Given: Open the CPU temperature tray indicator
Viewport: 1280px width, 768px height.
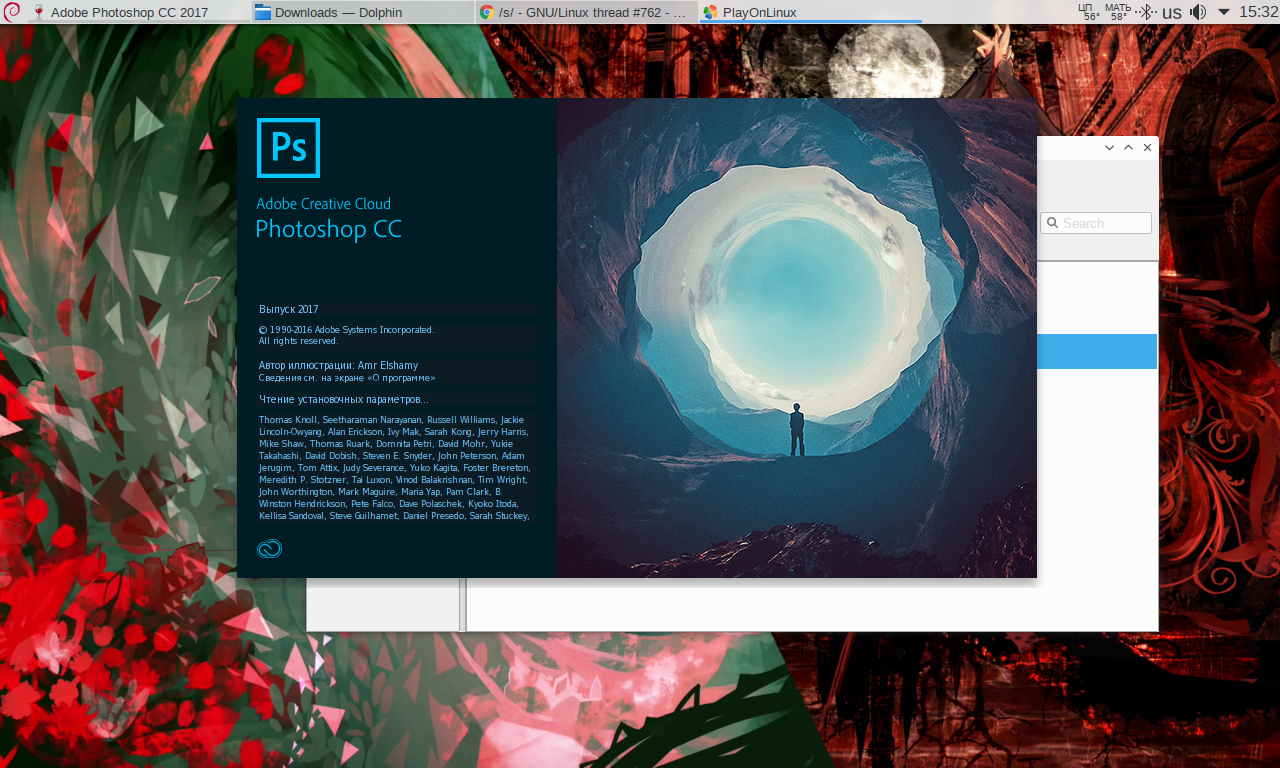Looking at the screenshot, I should (1089, 12).
